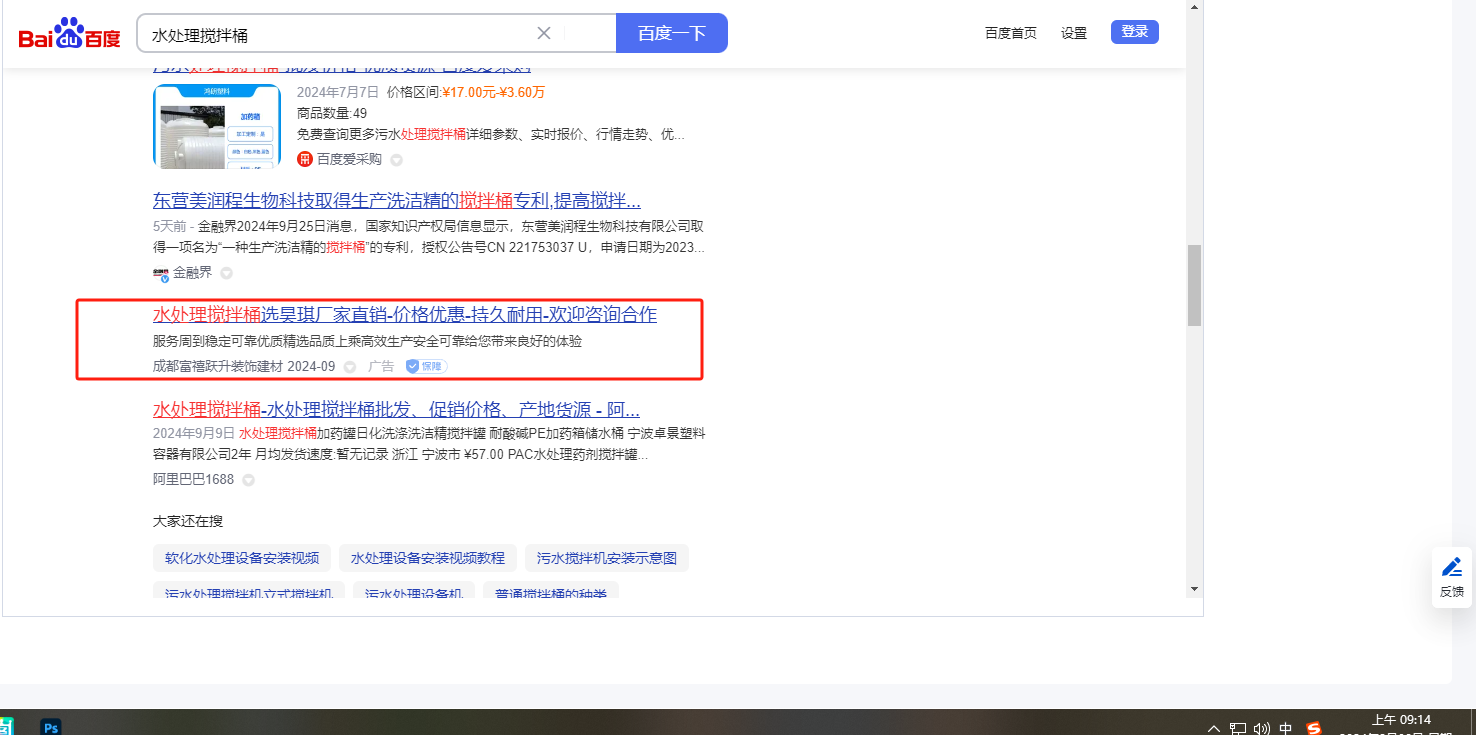The image size is (1476, 735).
Task: Click the page's vertical scrollbar thumb
Action: pos(1194,285)
